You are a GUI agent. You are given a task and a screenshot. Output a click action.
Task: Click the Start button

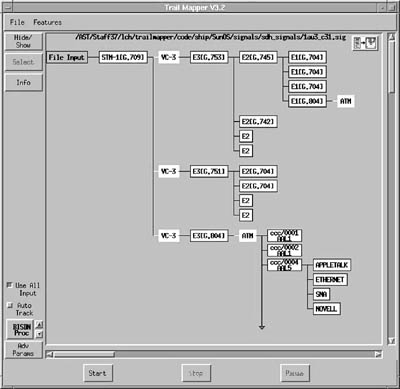98,373
